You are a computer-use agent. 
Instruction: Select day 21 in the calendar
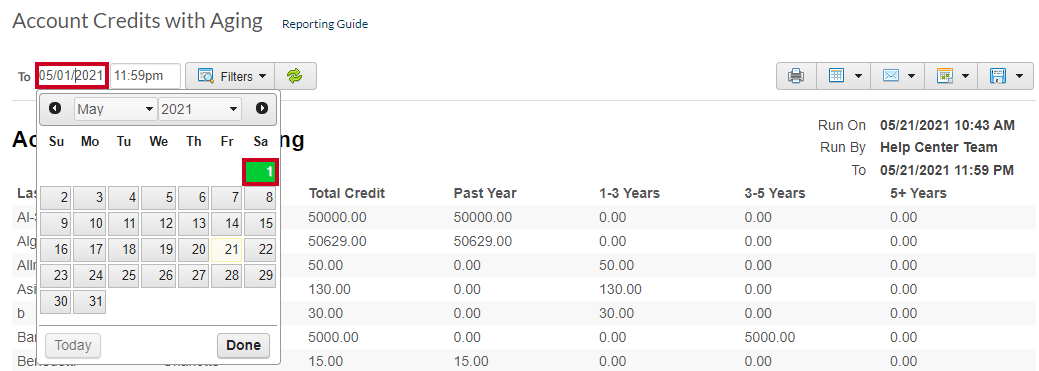pos(226,250)
